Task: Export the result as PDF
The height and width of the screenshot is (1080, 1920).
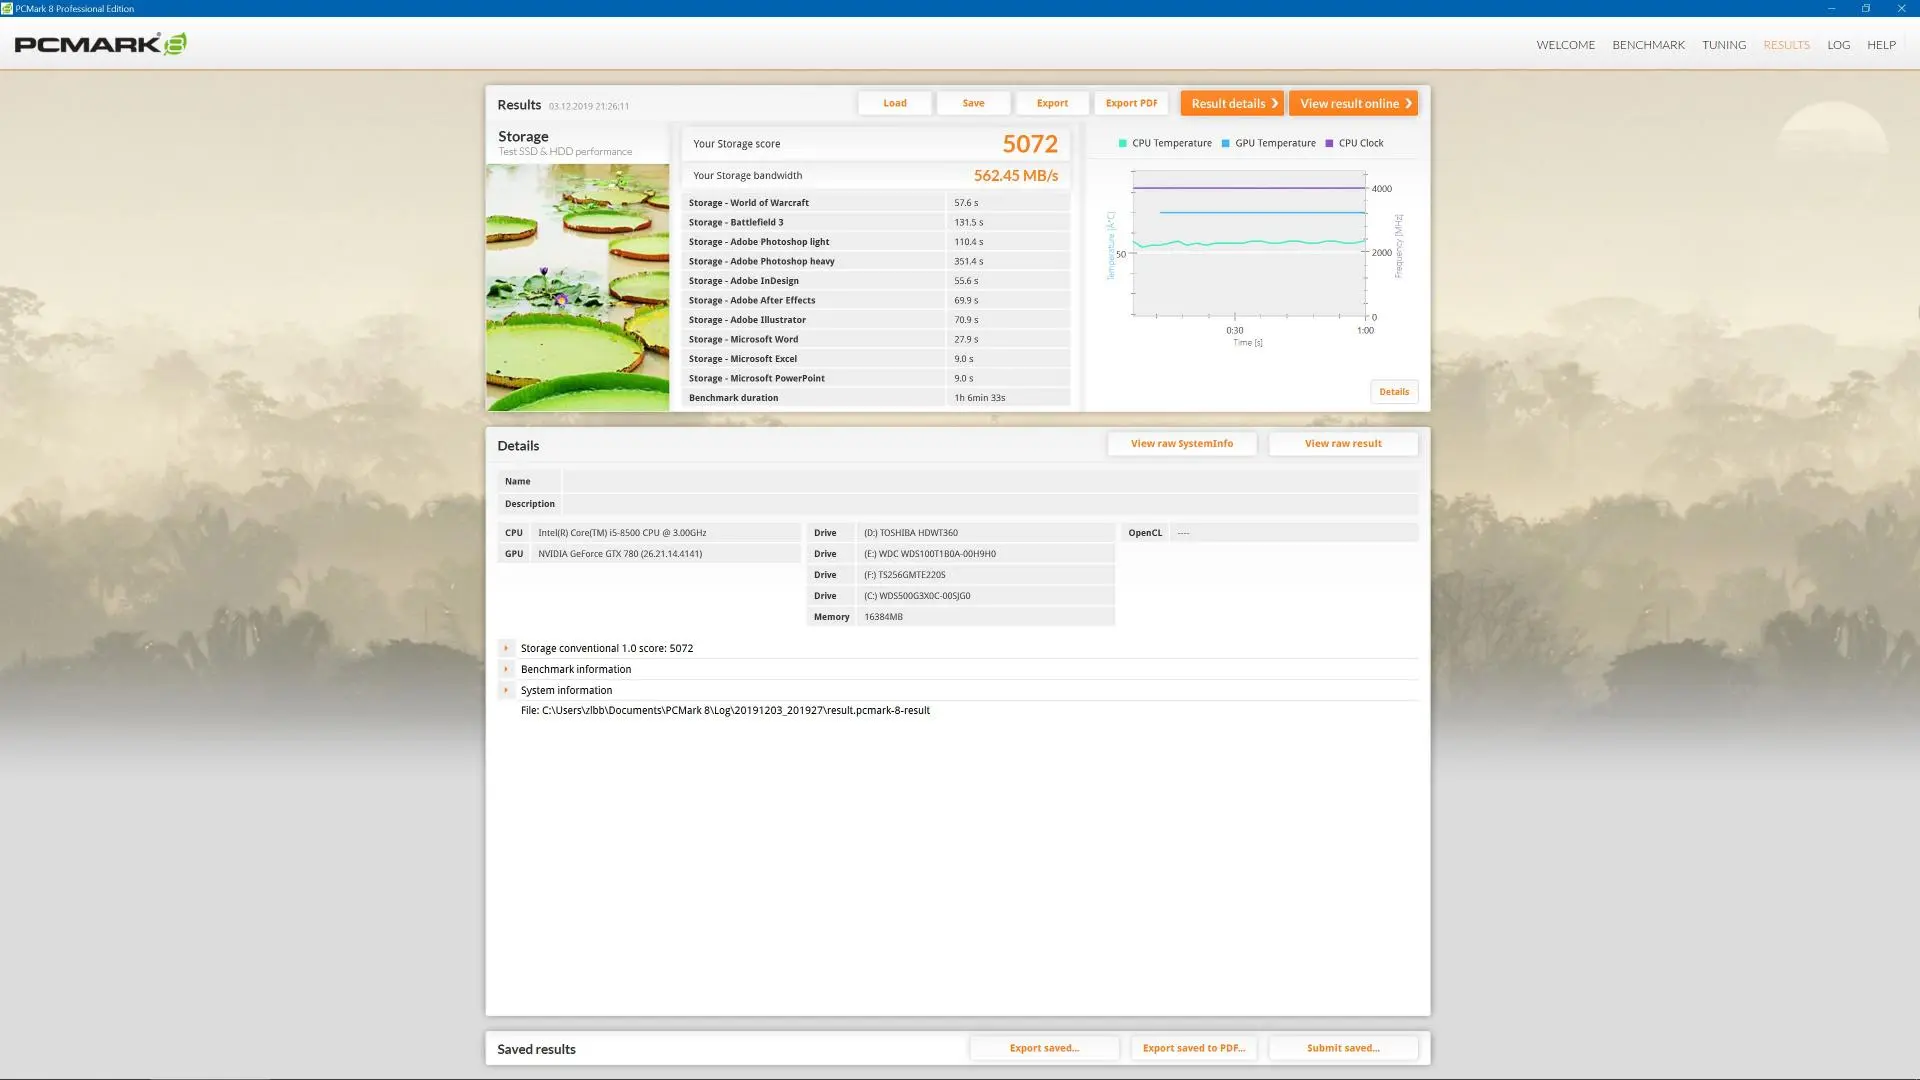Action: pos(1131,103)
